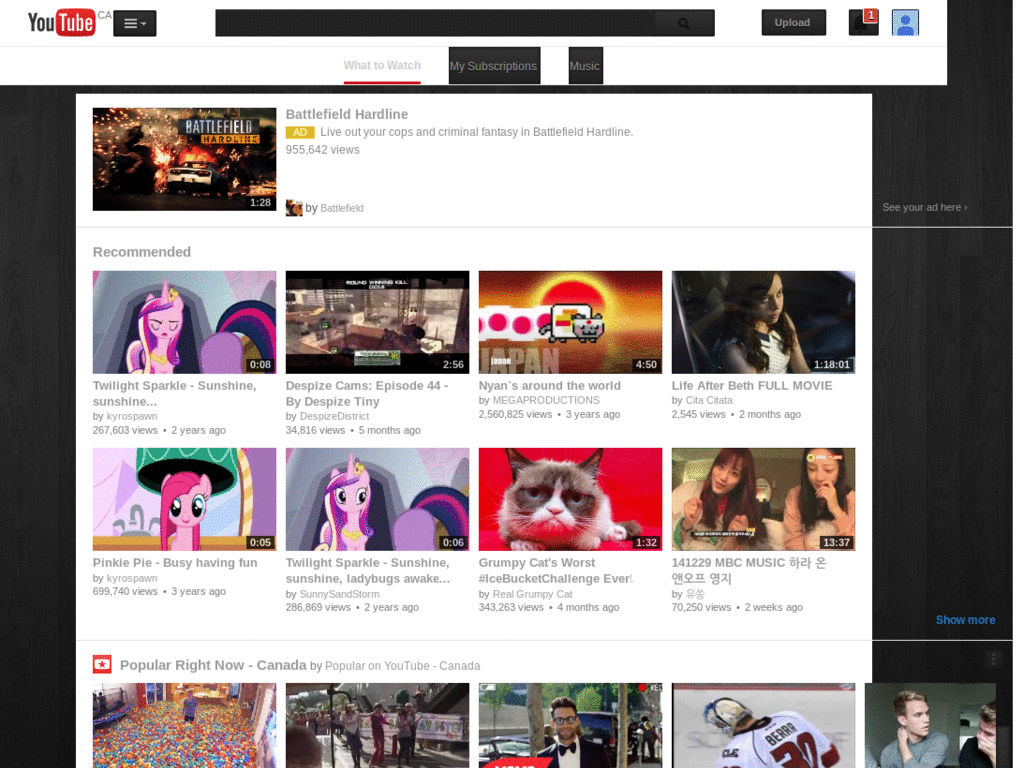Open the Battlefield Hardline ad thumbnail
The height and width of the screenshot is (768, 1024).
pyautogui.click(x=184, y=159)
